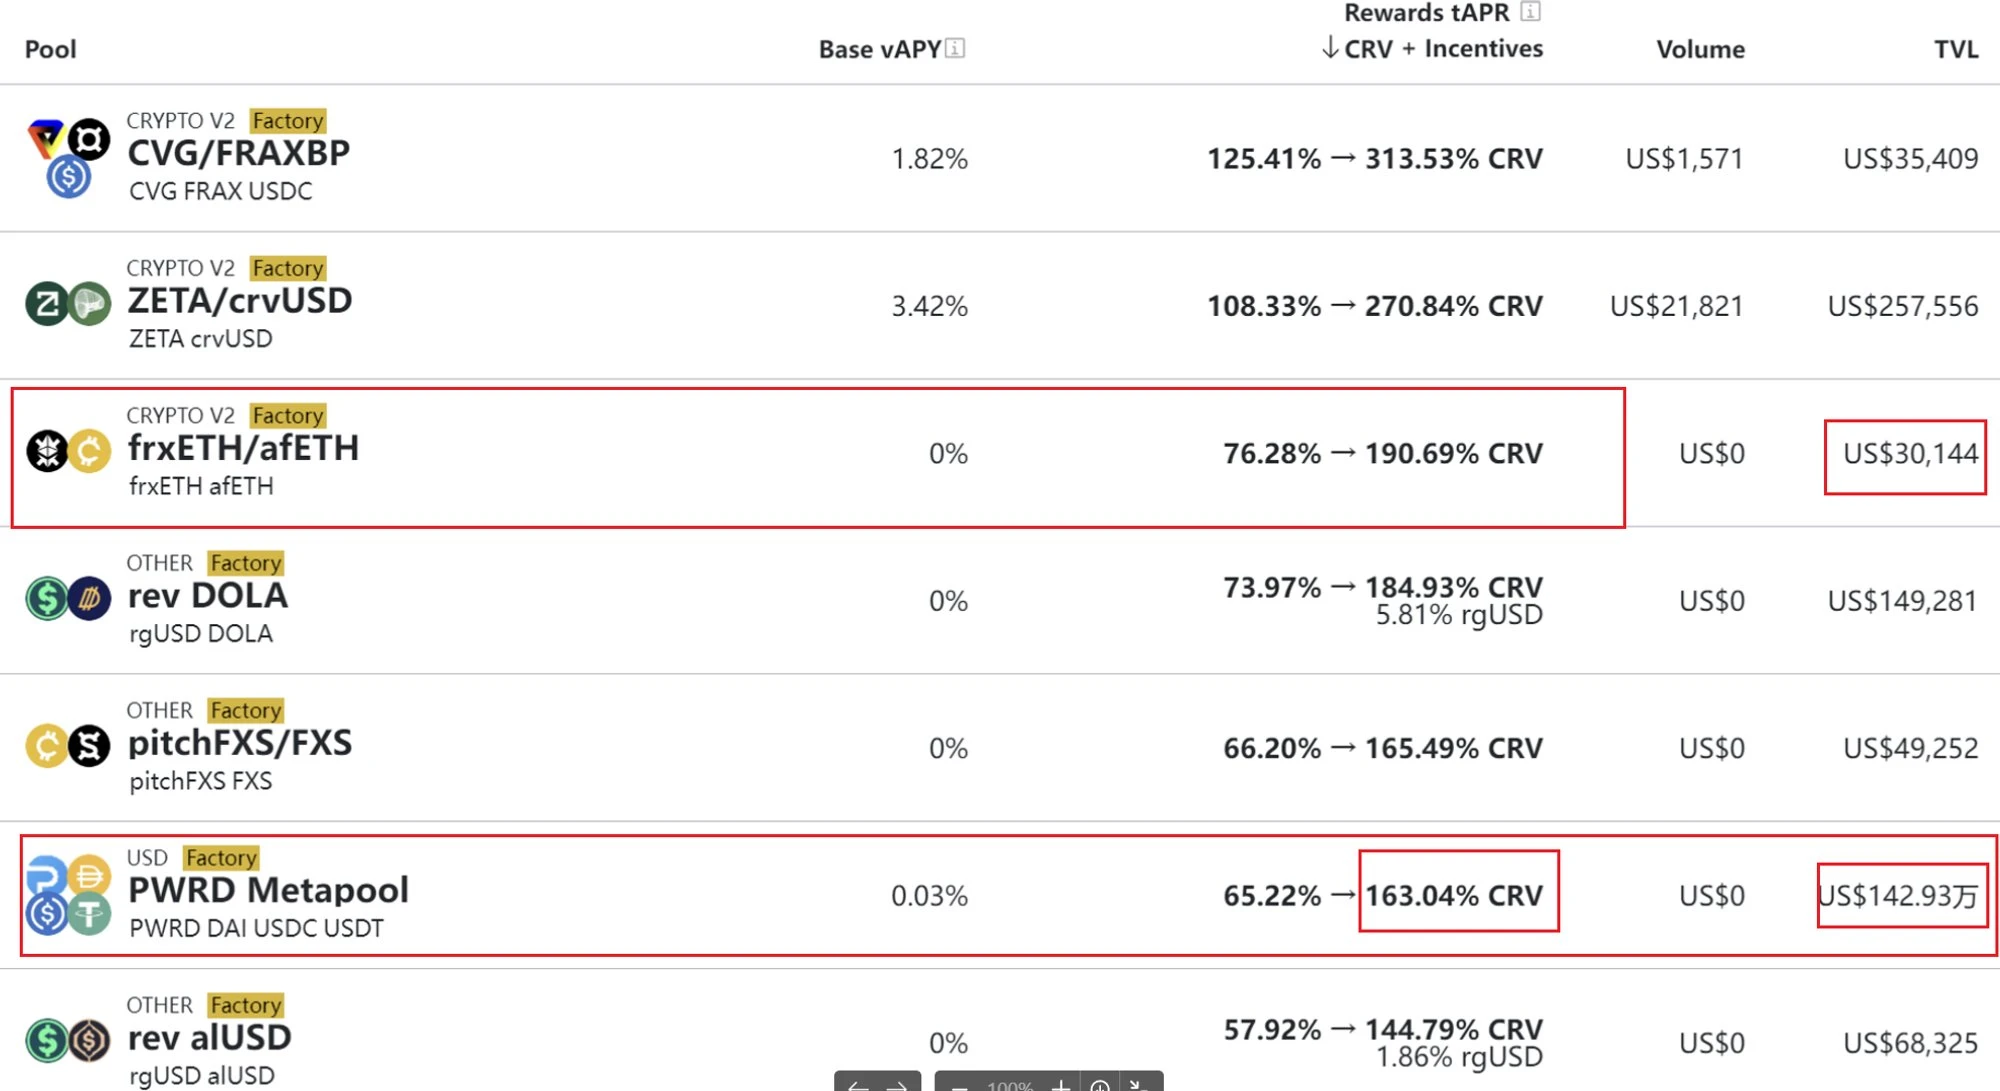Image resolution: width=2000 pixels, height=1091 pixels.
Task: Sort by the TVL column header
Action: (x=1955, y=49)
